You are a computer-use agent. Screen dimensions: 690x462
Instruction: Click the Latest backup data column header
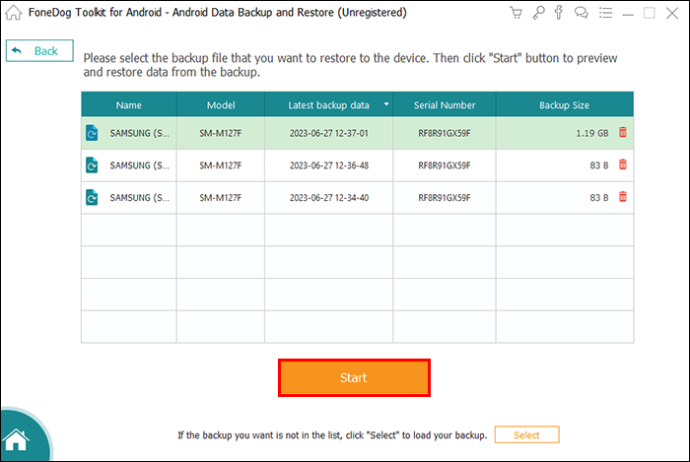pyautogui.click(x=329, y=105)
